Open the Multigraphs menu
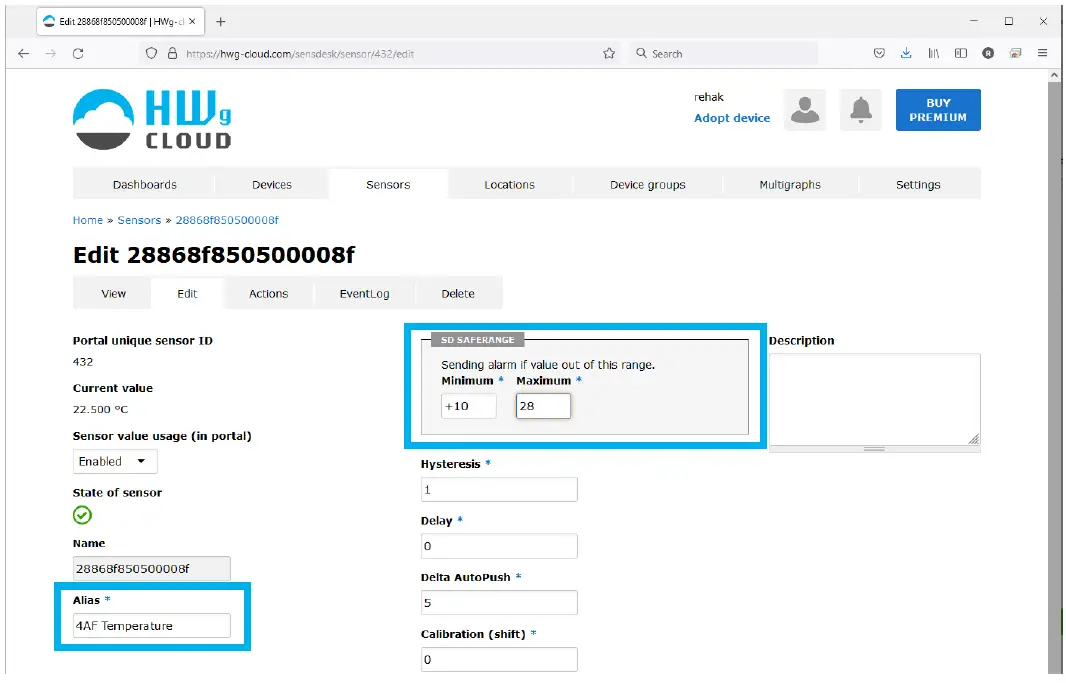Image resolution: width=1066 pixels, height=685 pixels. 790,185
